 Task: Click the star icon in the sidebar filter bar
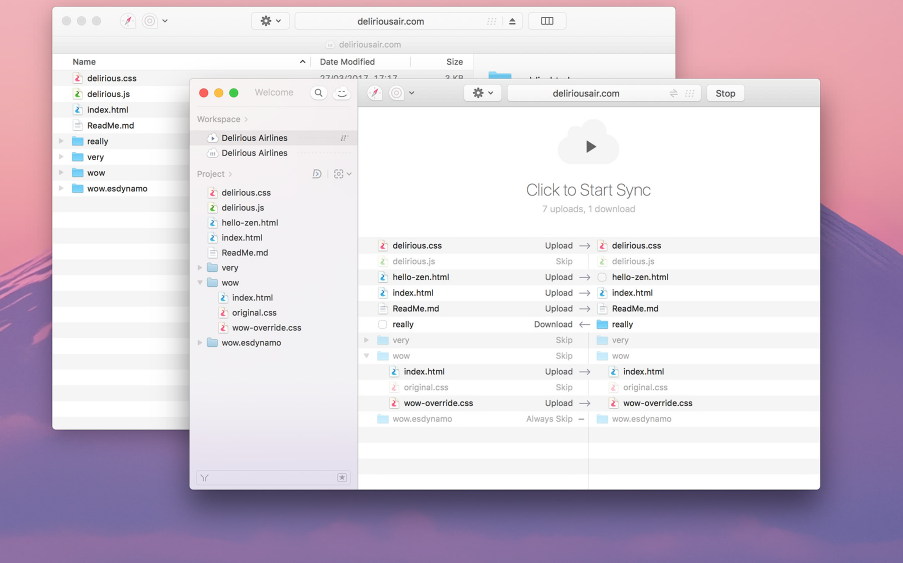click(342, 478)
